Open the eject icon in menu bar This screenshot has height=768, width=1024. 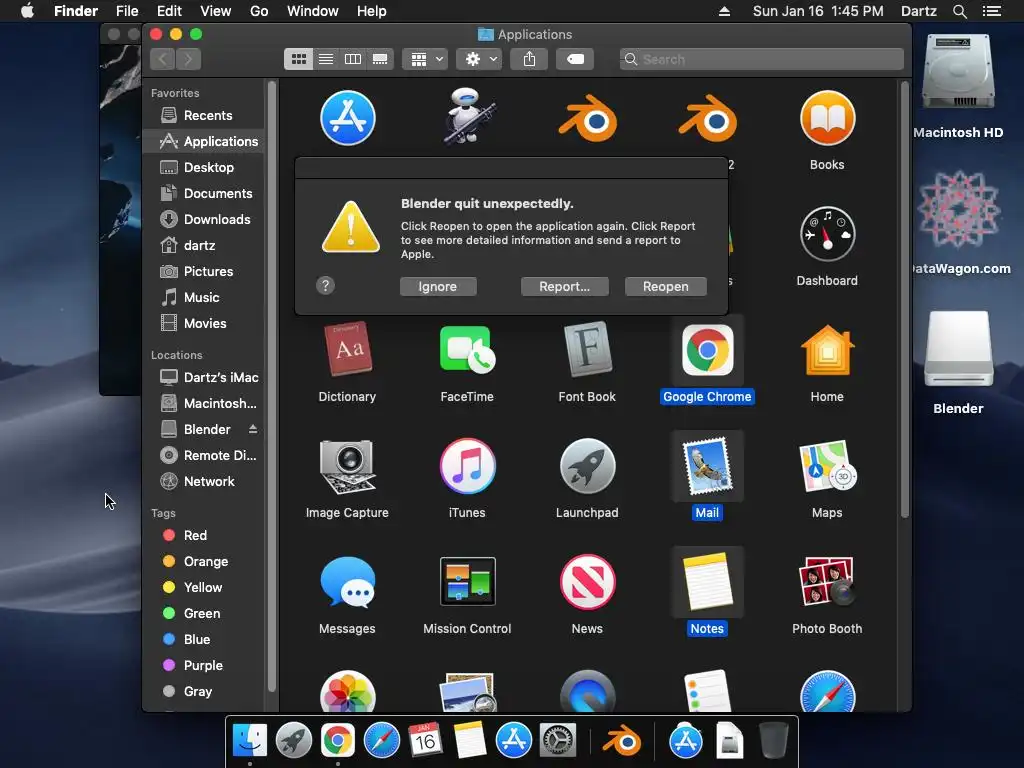click(x=724, y=11)
